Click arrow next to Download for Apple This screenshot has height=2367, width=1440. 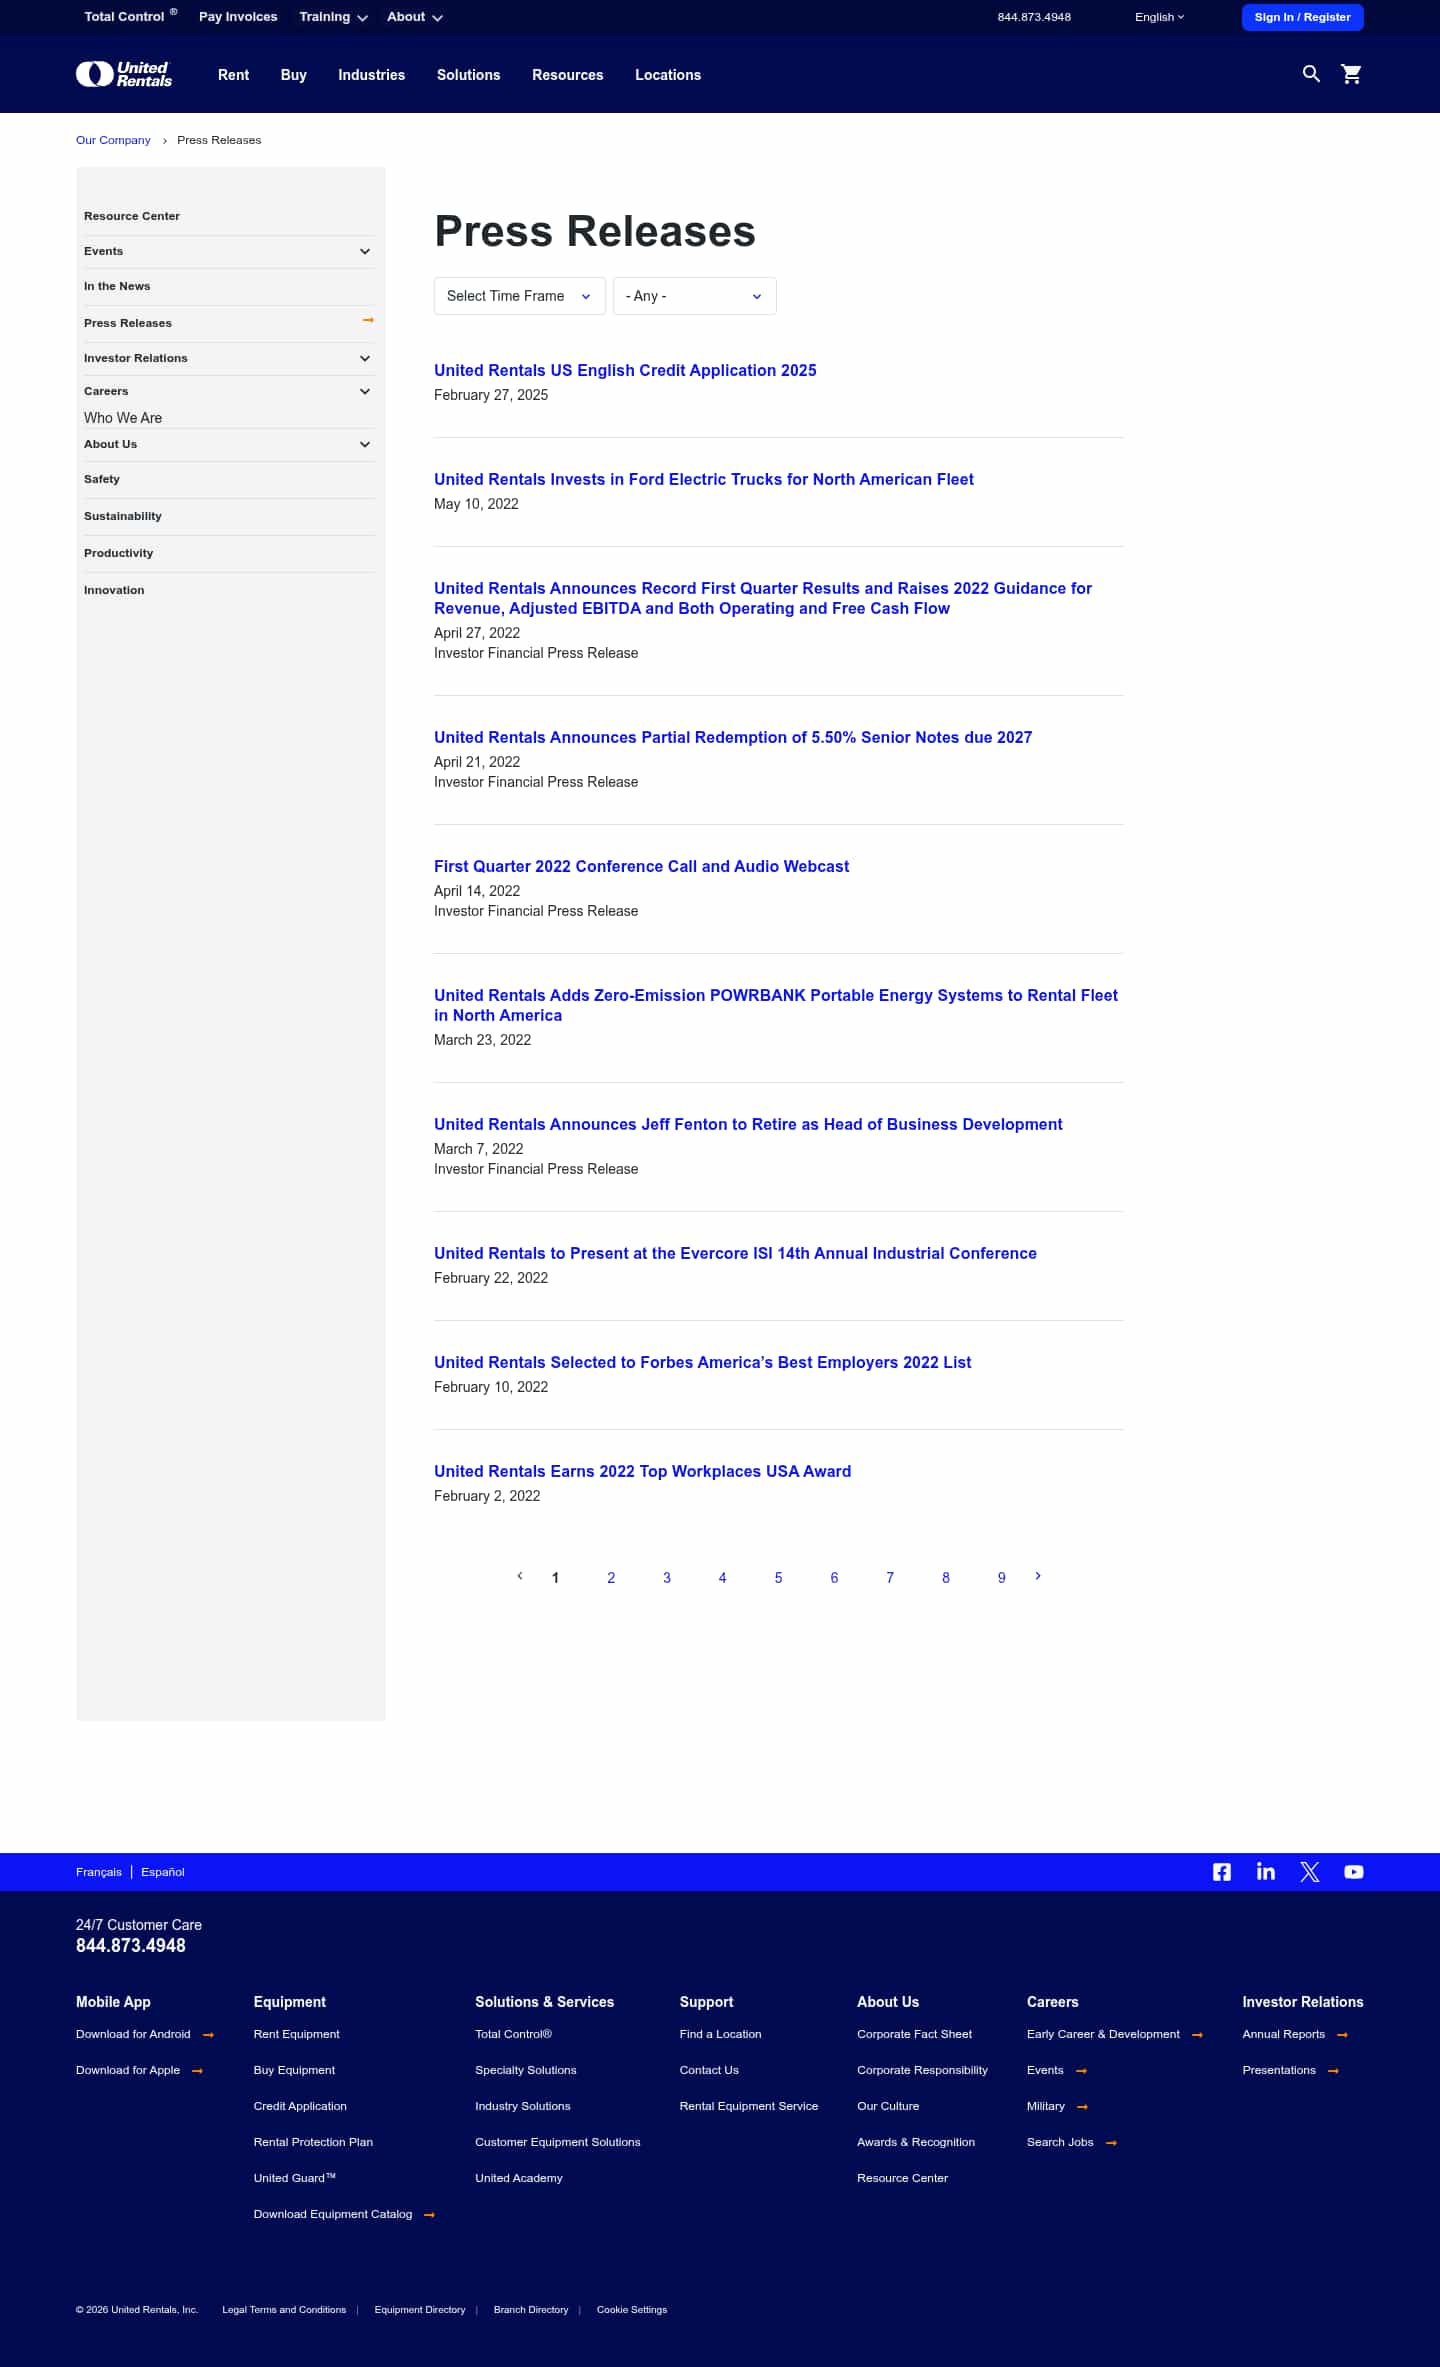click(197, 2071)
